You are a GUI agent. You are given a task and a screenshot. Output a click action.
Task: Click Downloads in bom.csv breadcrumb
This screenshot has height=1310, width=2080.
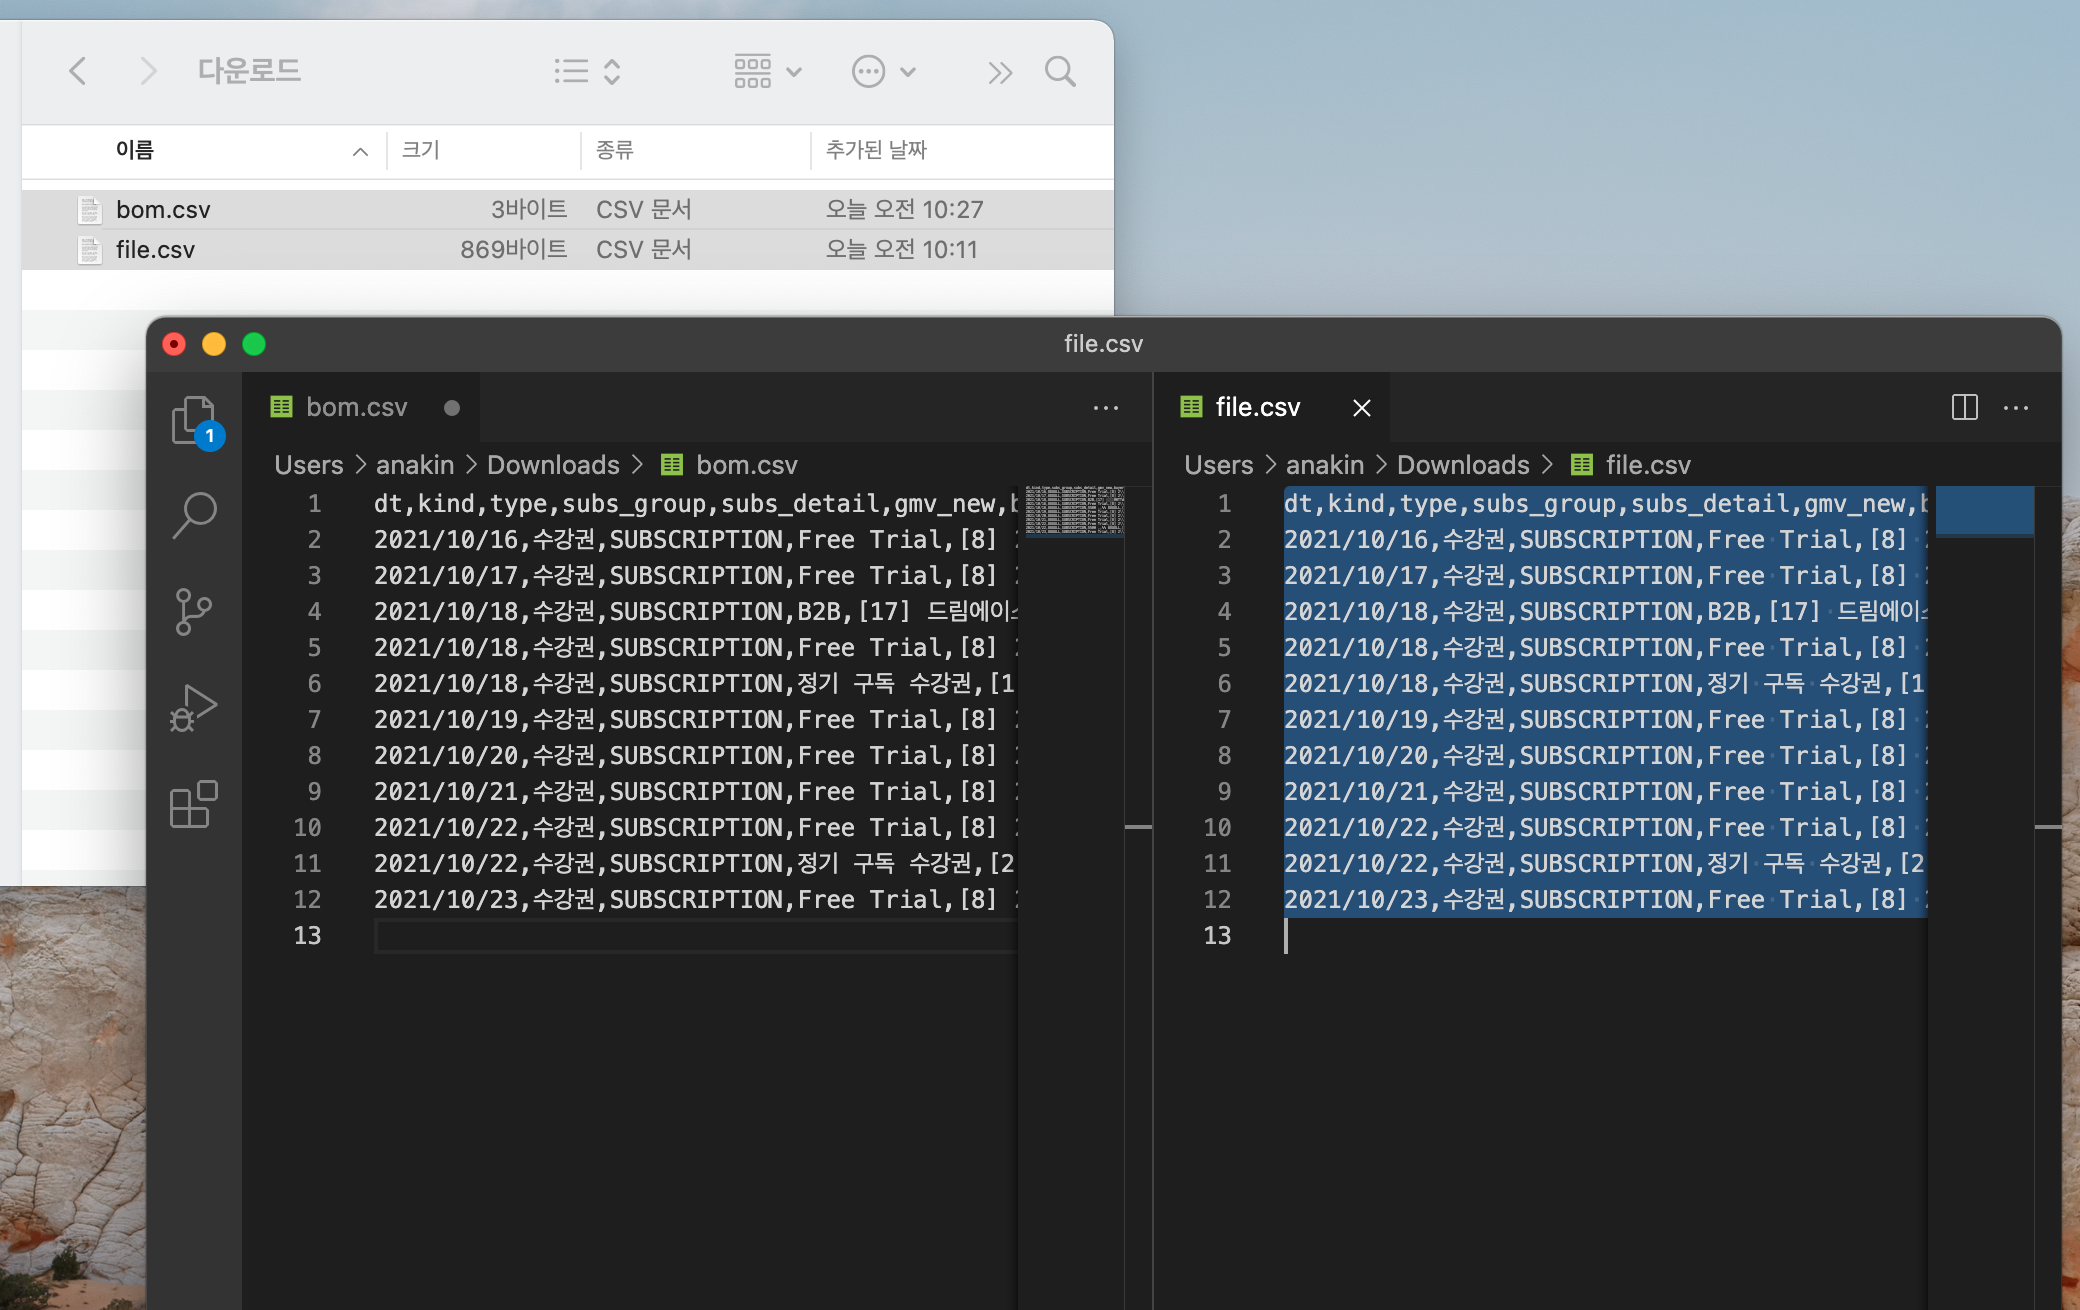[553, 465]
